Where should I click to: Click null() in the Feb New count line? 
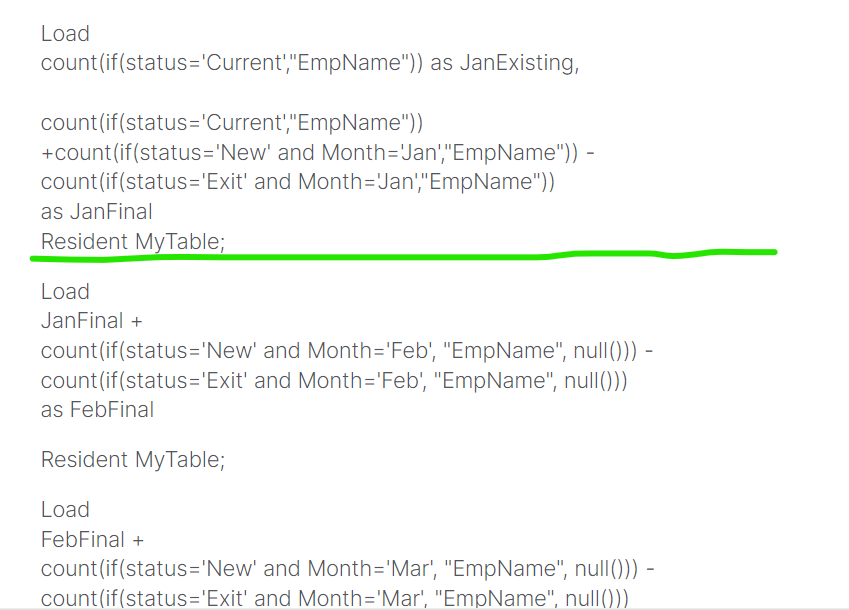606,351
